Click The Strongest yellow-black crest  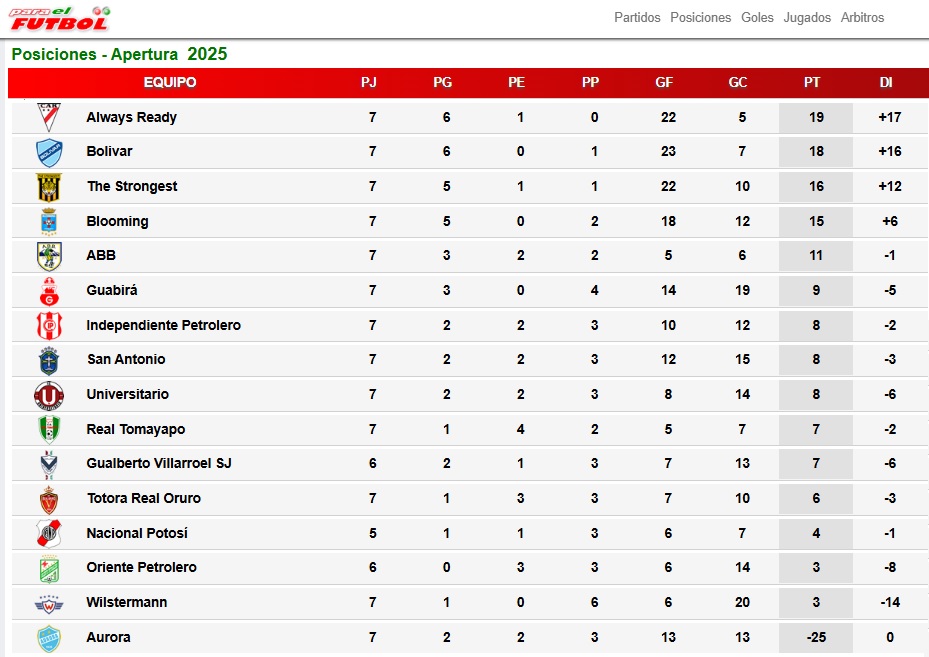[x=49, y=187]
